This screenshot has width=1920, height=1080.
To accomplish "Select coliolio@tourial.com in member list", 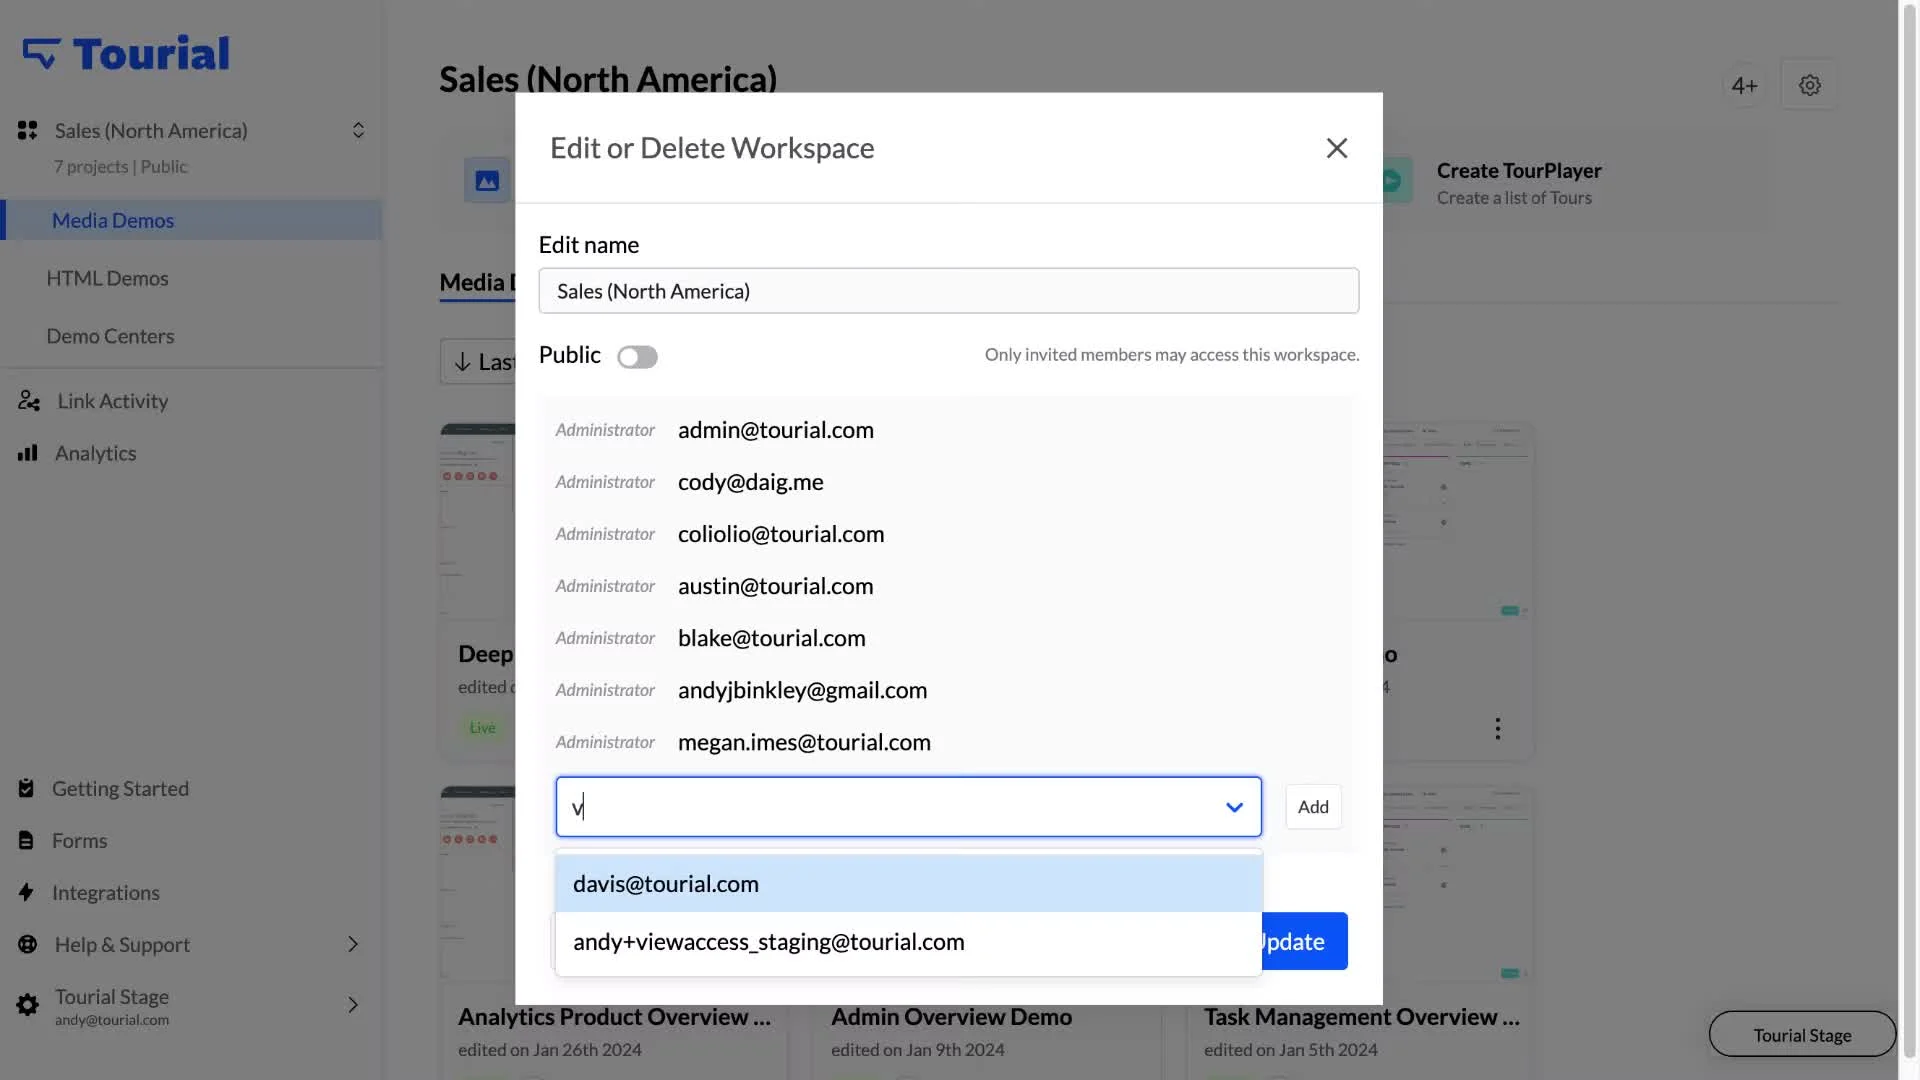I will coord(780,534).
